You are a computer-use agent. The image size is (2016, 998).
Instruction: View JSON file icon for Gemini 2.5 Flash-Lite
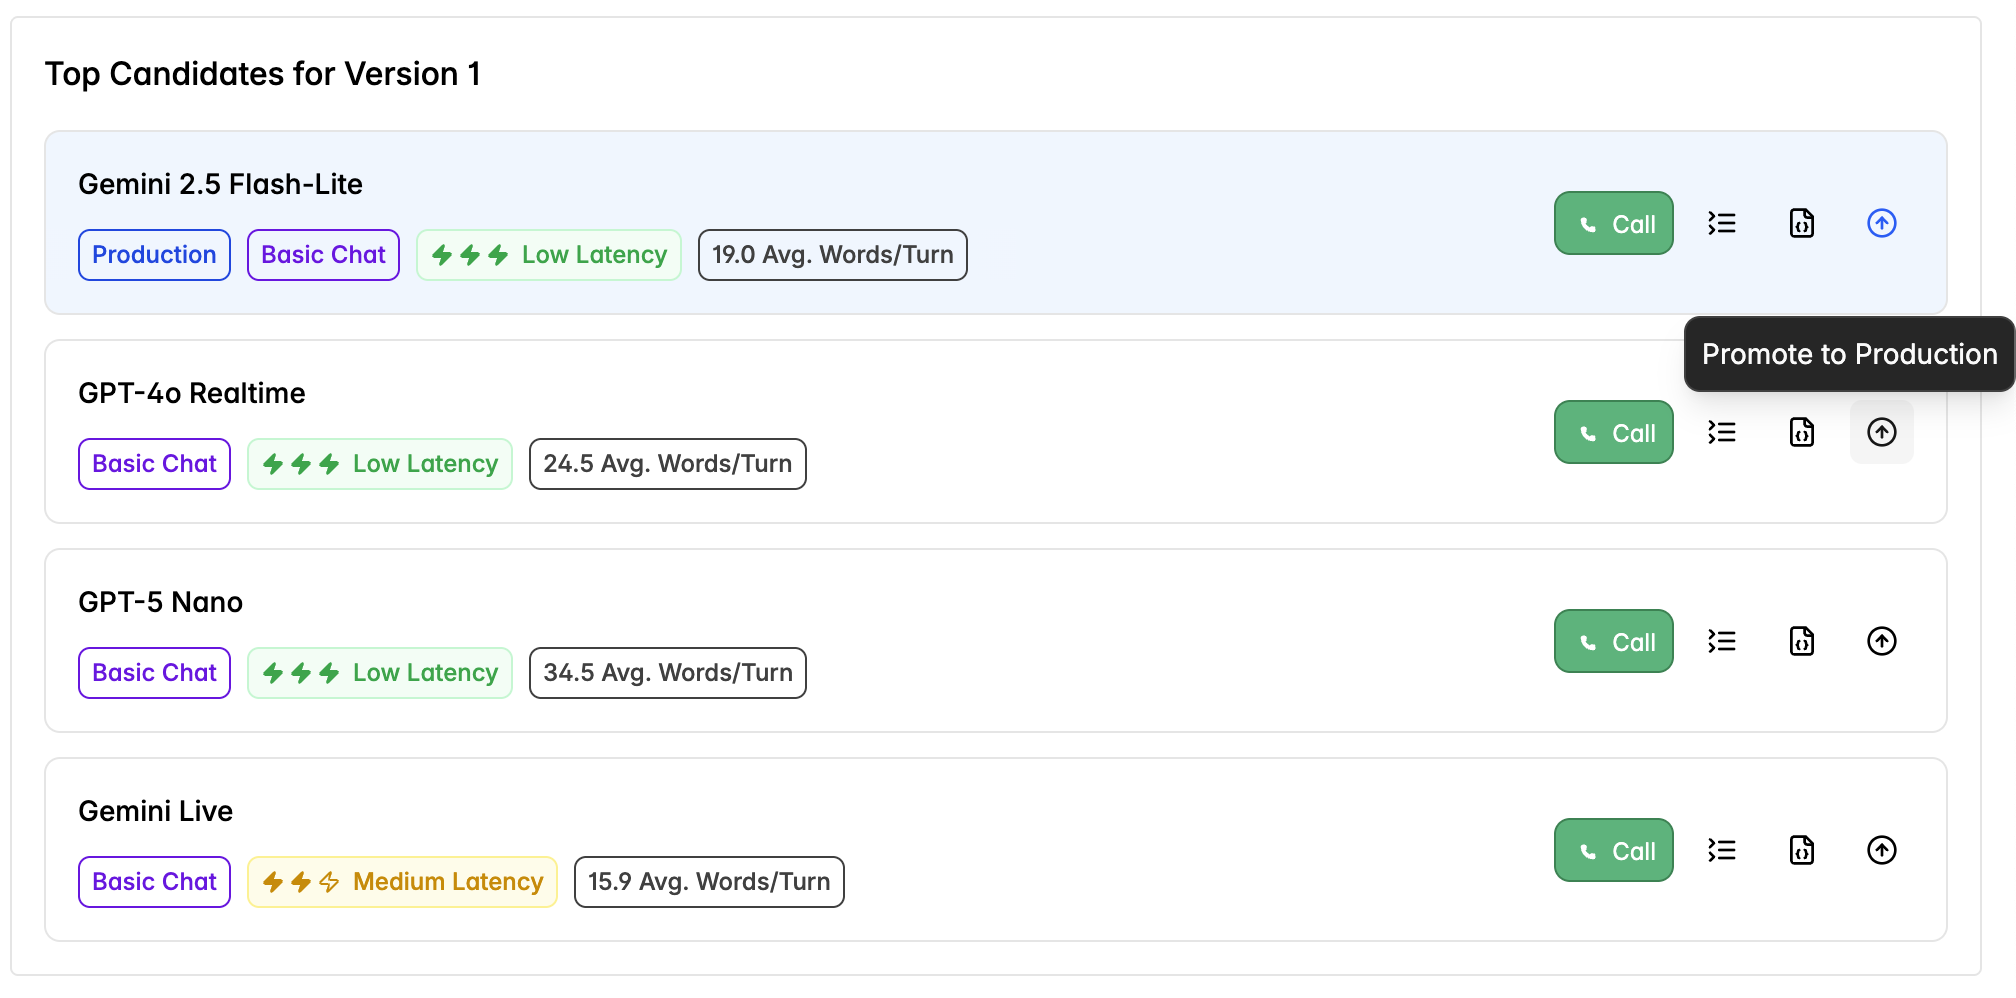1802,223
